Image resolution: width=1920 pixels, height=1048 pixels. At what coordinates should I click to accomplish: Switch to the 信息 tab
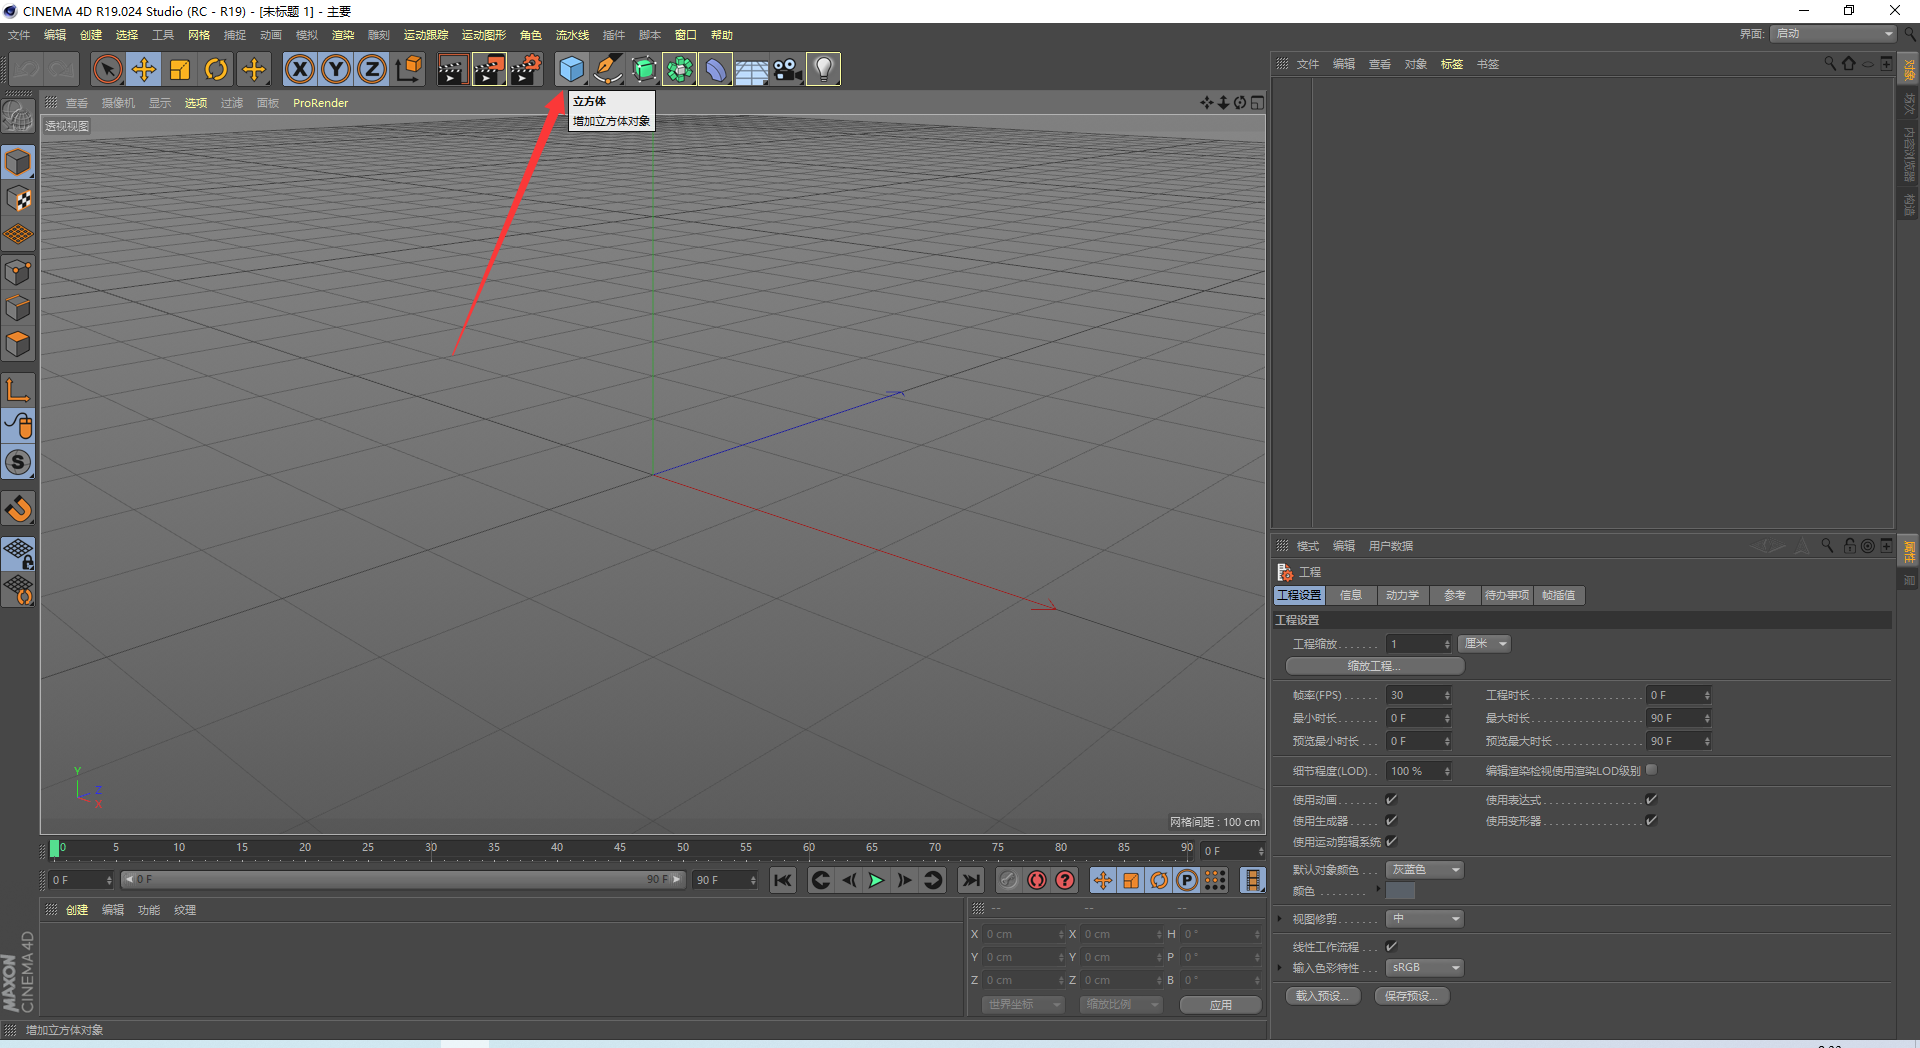click(1350, 595)
